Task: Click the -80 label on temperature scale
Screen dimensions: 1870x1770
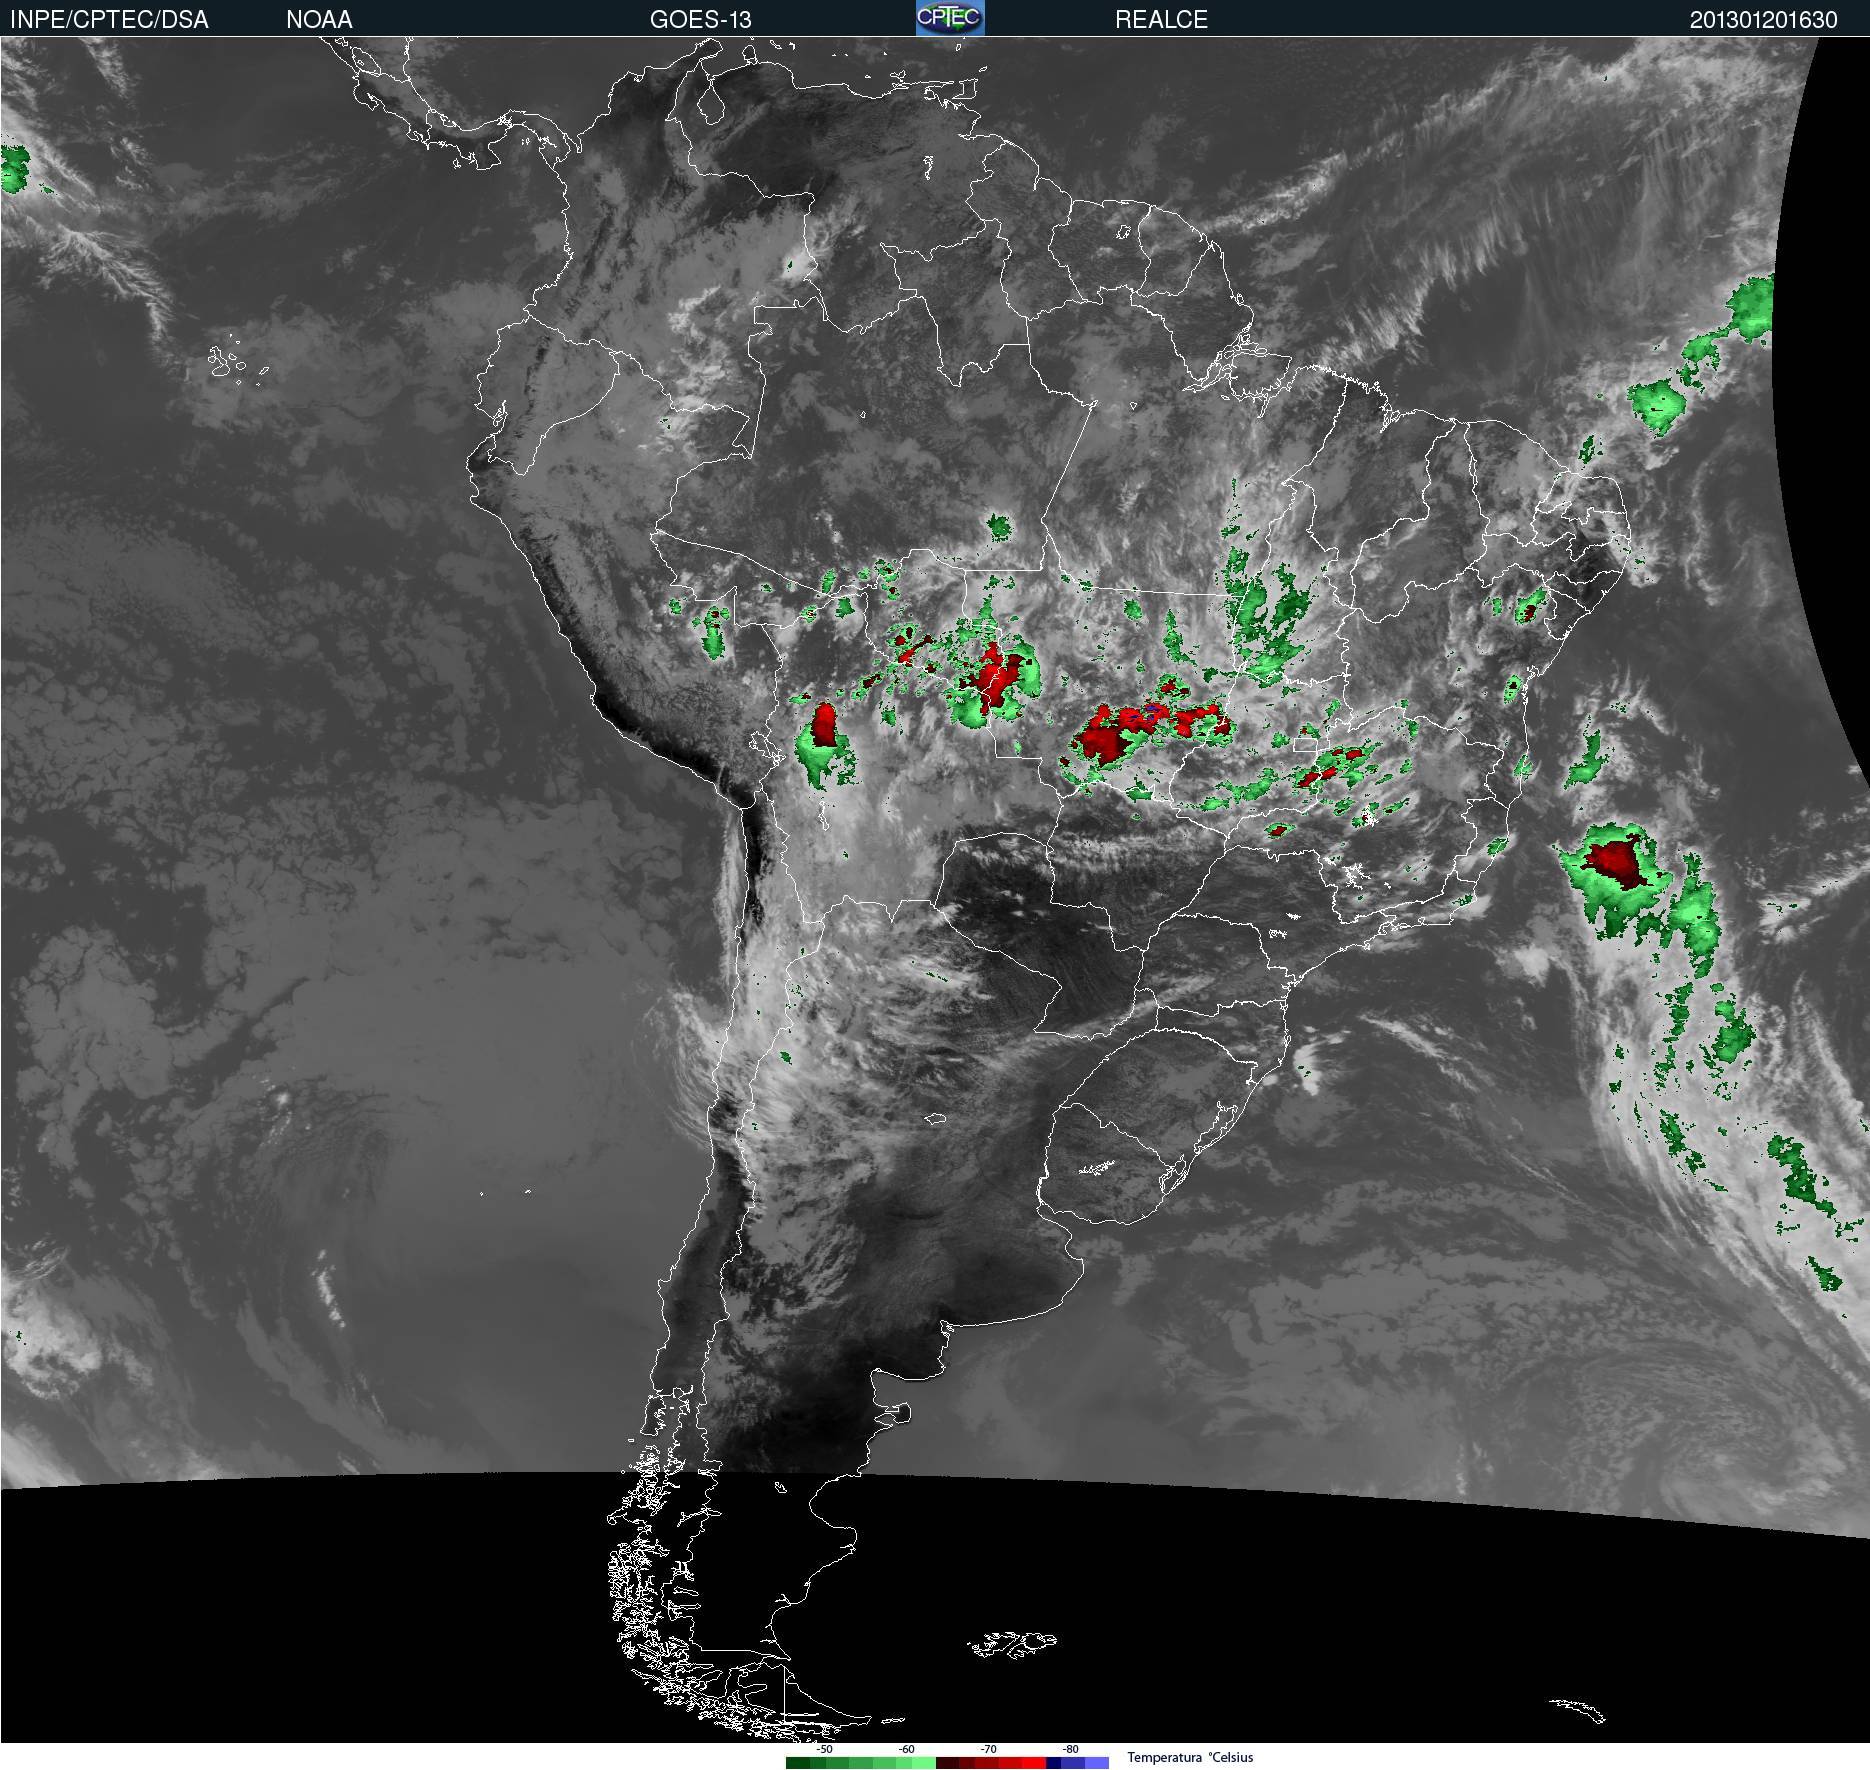Action: [1070, 1750]
